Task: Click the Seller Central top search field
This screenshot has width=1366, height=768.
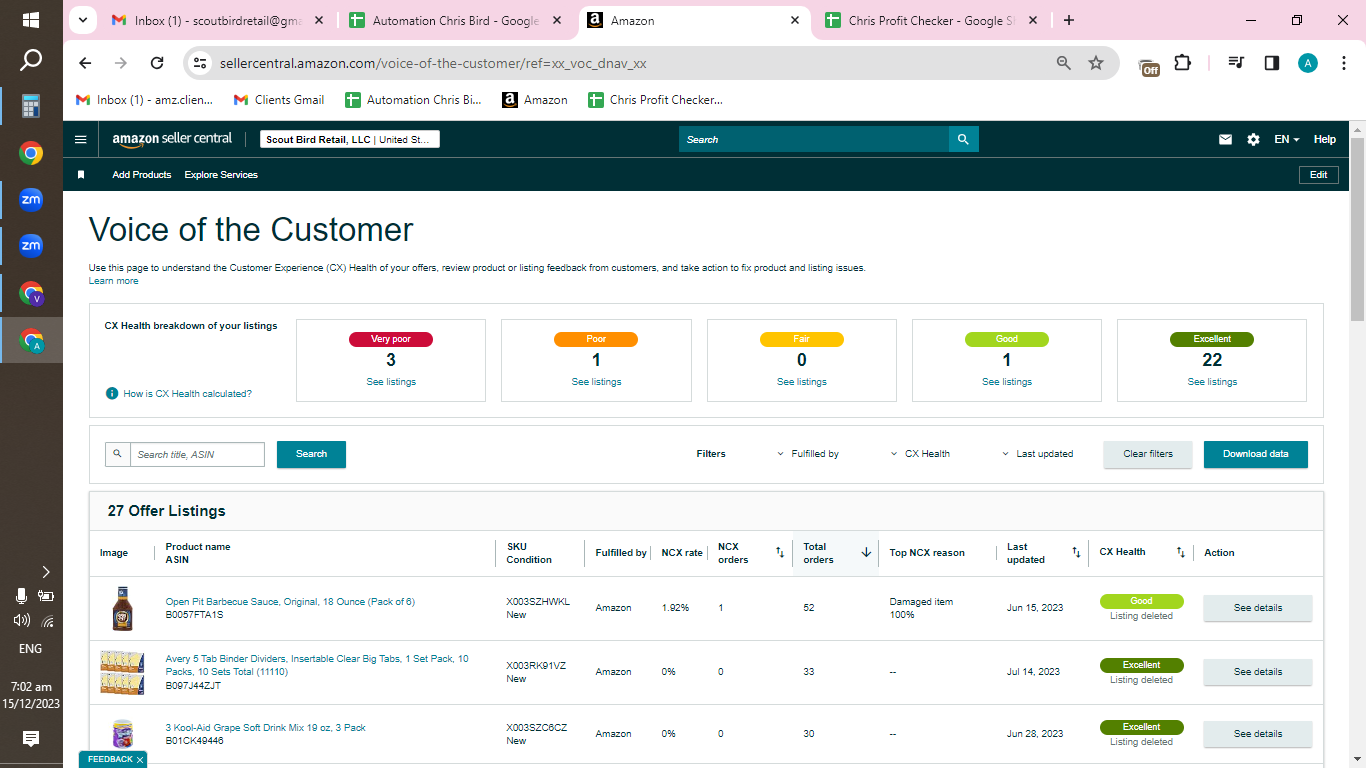Action: click(814, 139)
